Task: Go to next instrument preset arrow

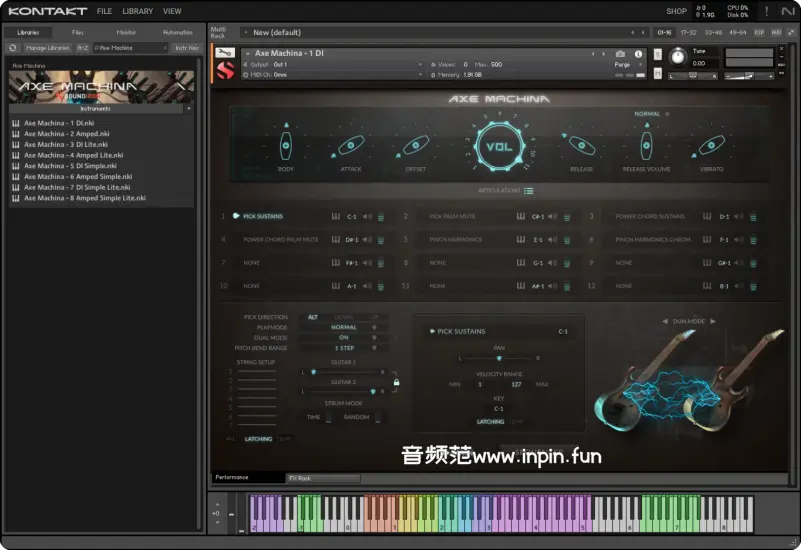Action: click(x=604, y=54)
